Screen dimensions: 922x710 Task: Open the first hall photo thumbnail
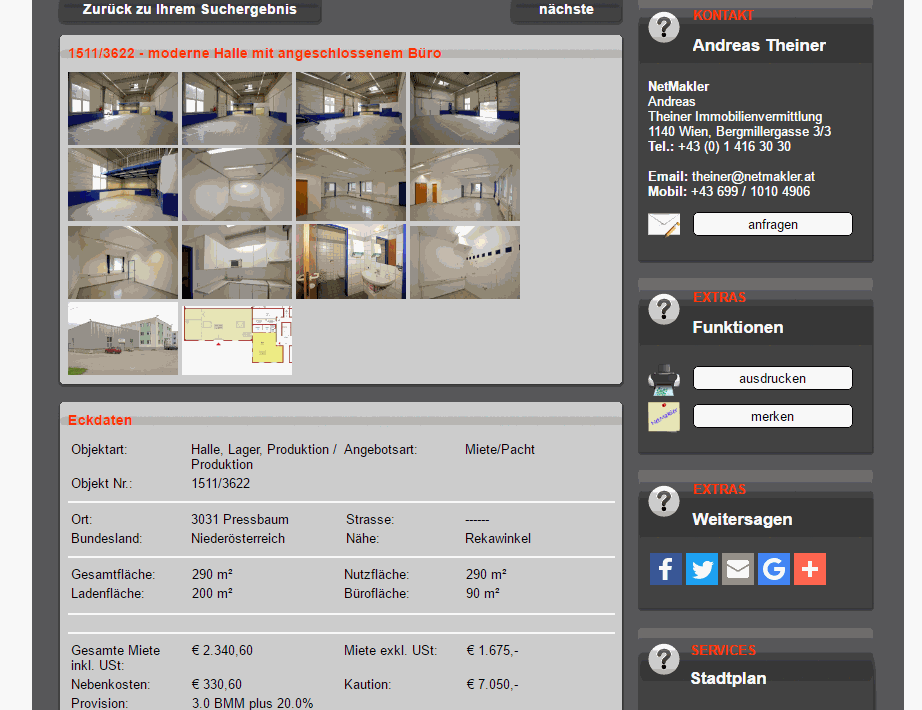coord(123,109)
